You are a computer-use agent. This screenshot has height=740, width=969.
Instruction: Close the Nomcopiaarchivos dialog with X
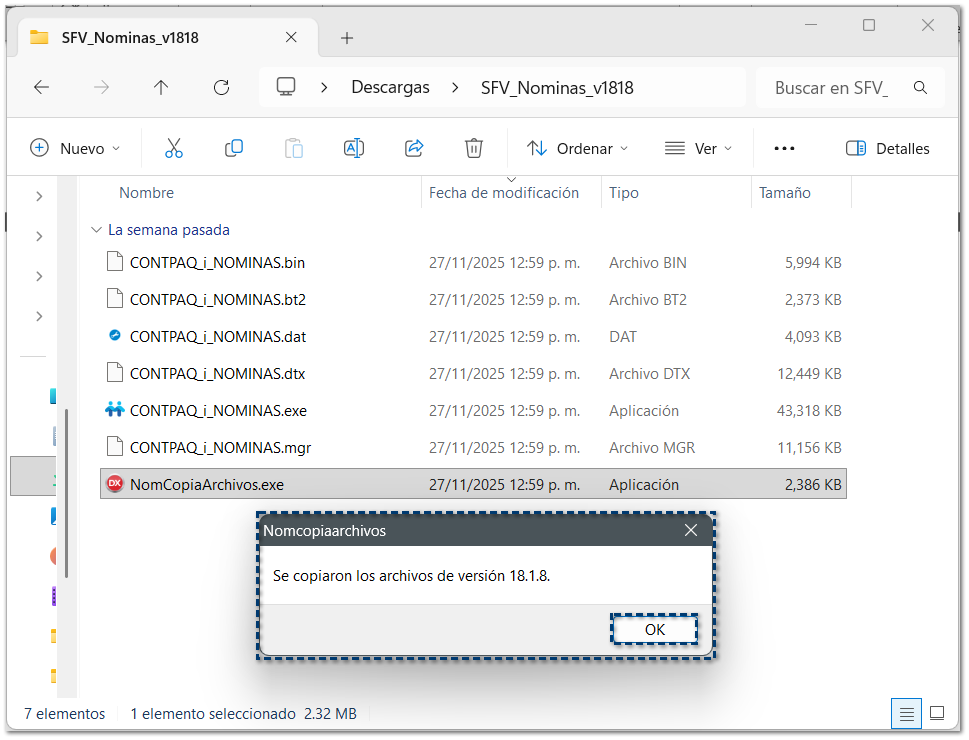691,530
